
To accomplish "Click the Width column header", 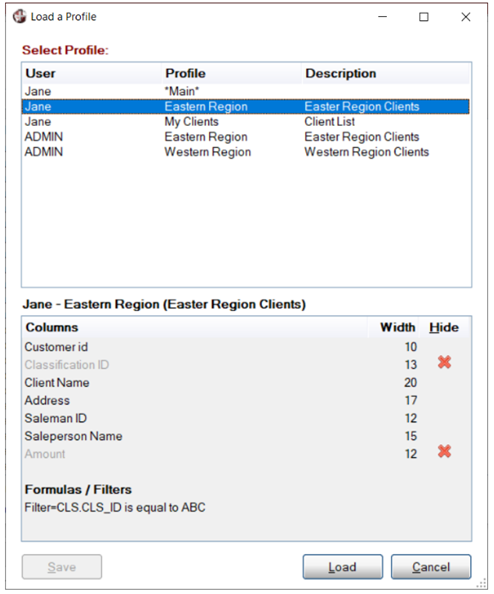I will point(397,327).
